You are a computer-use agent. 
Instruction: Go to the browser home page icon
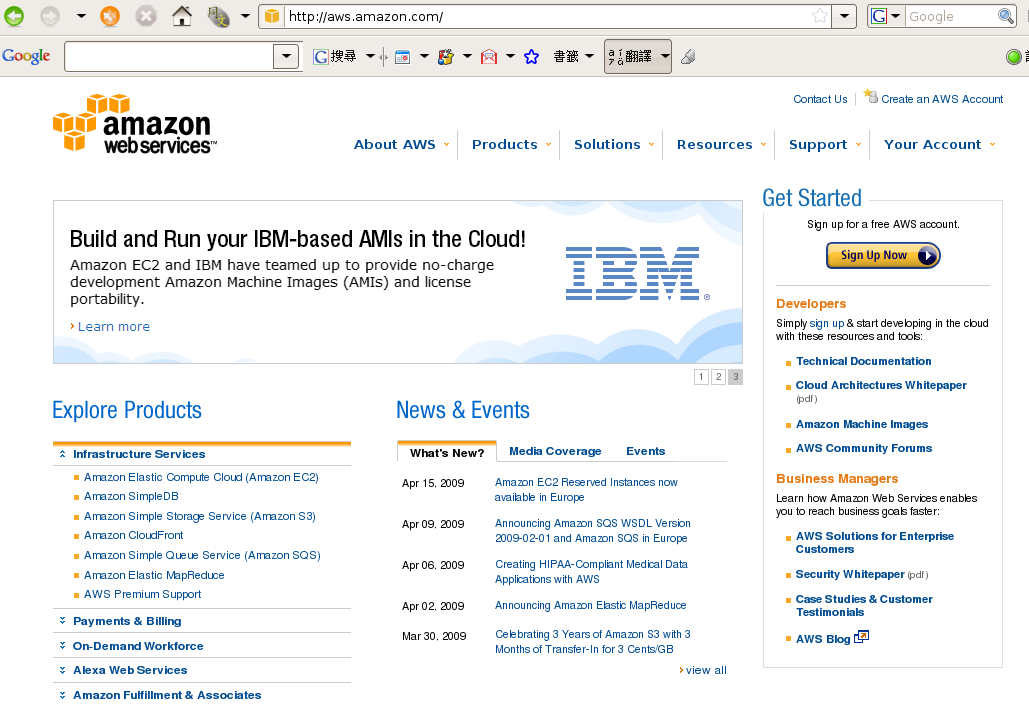pyautogui.click(x=182, y=15)
